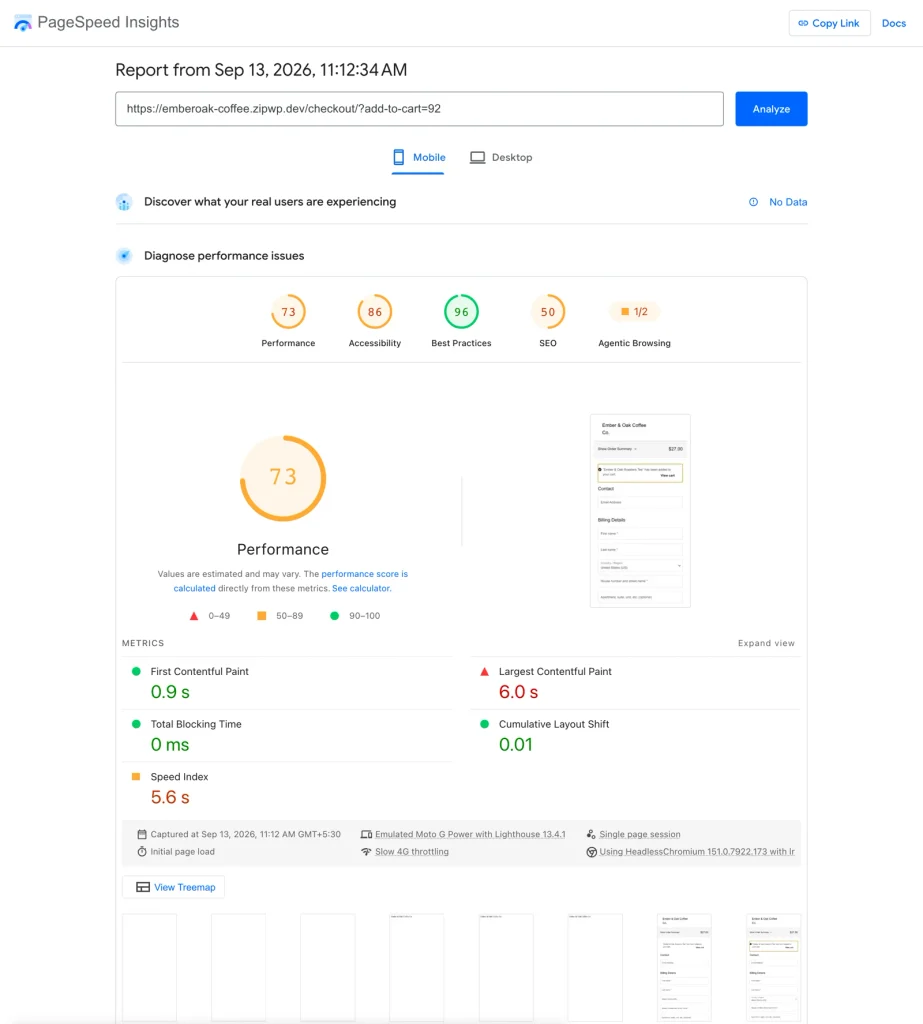Image resolution: width=923 pixels, height=1024 pixels.
Task: Click the first blank filmstrip thumbnail
Action: click(x=150, y=967)
